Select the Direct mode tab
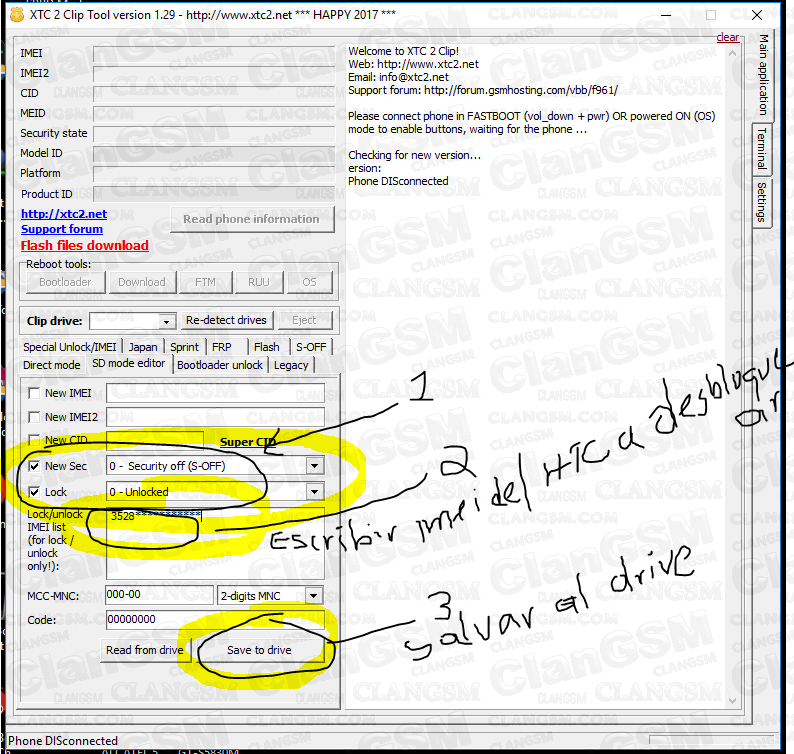This screenshot has width=794, height=754. [x=52, y=365]
